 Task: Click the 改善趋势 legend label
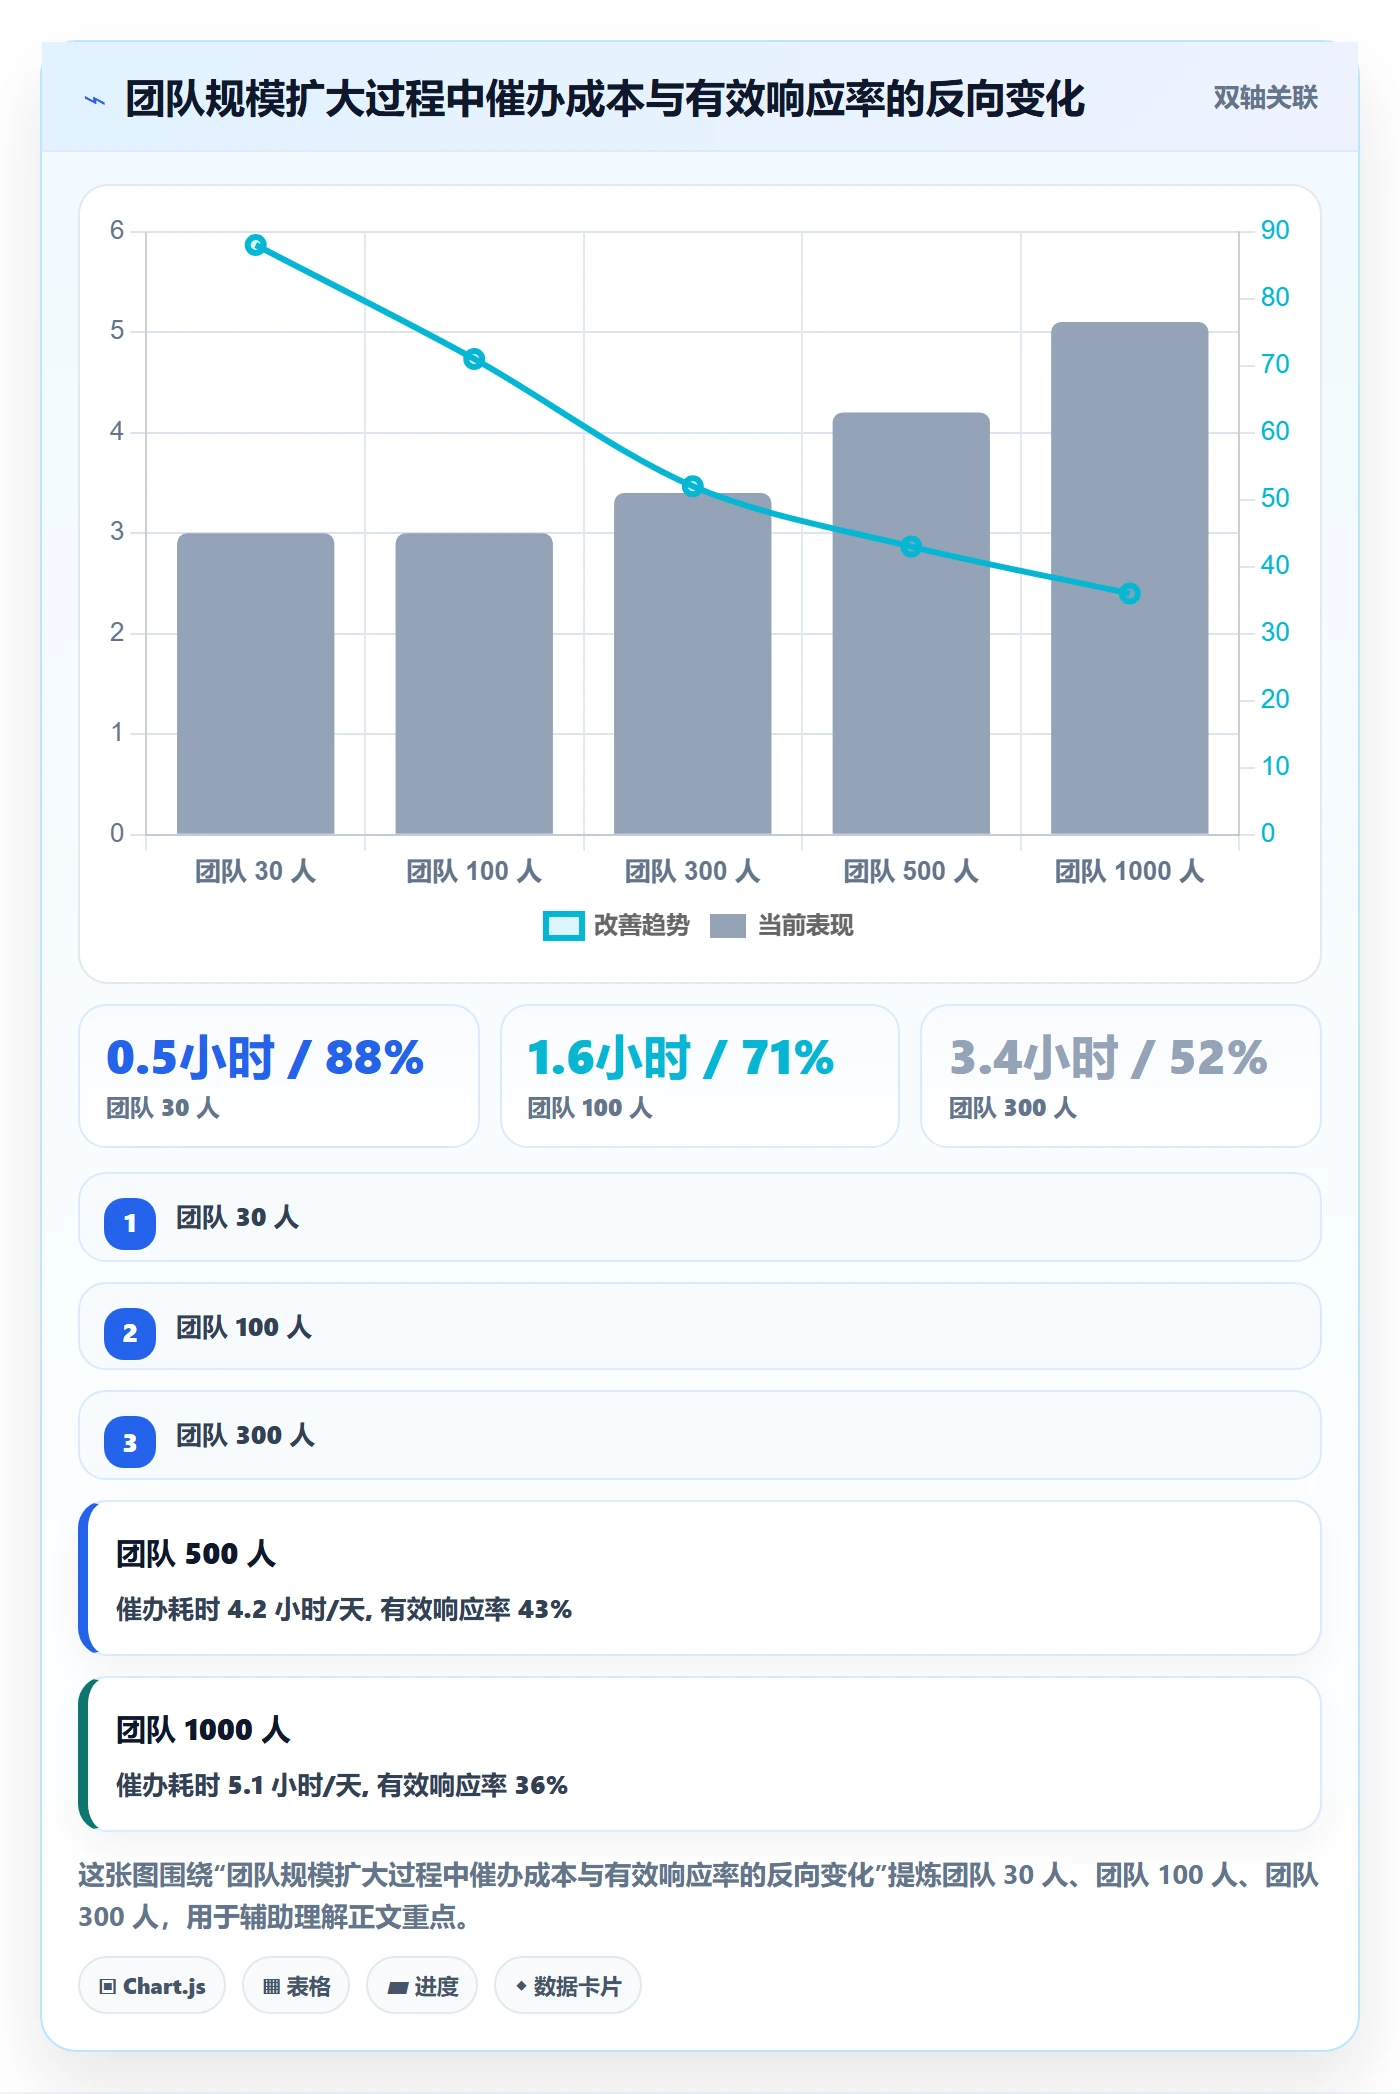tap(642, 926)
